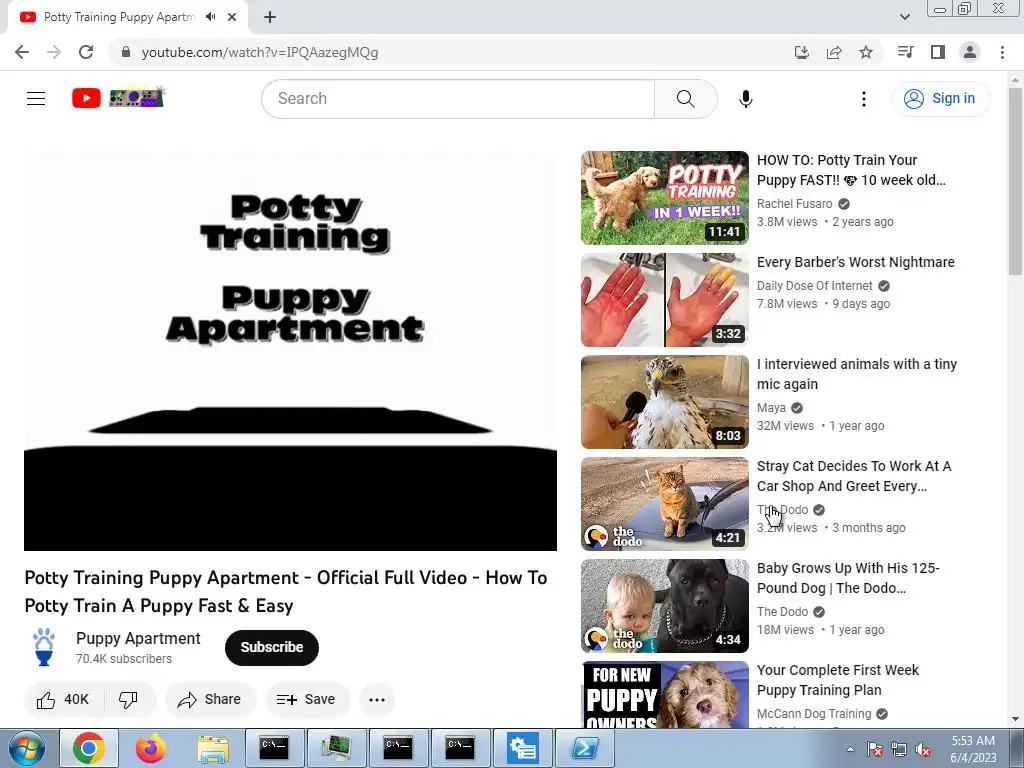This screenshot has width=1024, height=768.
Task: Click the main video player area
Action: [291, 351]
